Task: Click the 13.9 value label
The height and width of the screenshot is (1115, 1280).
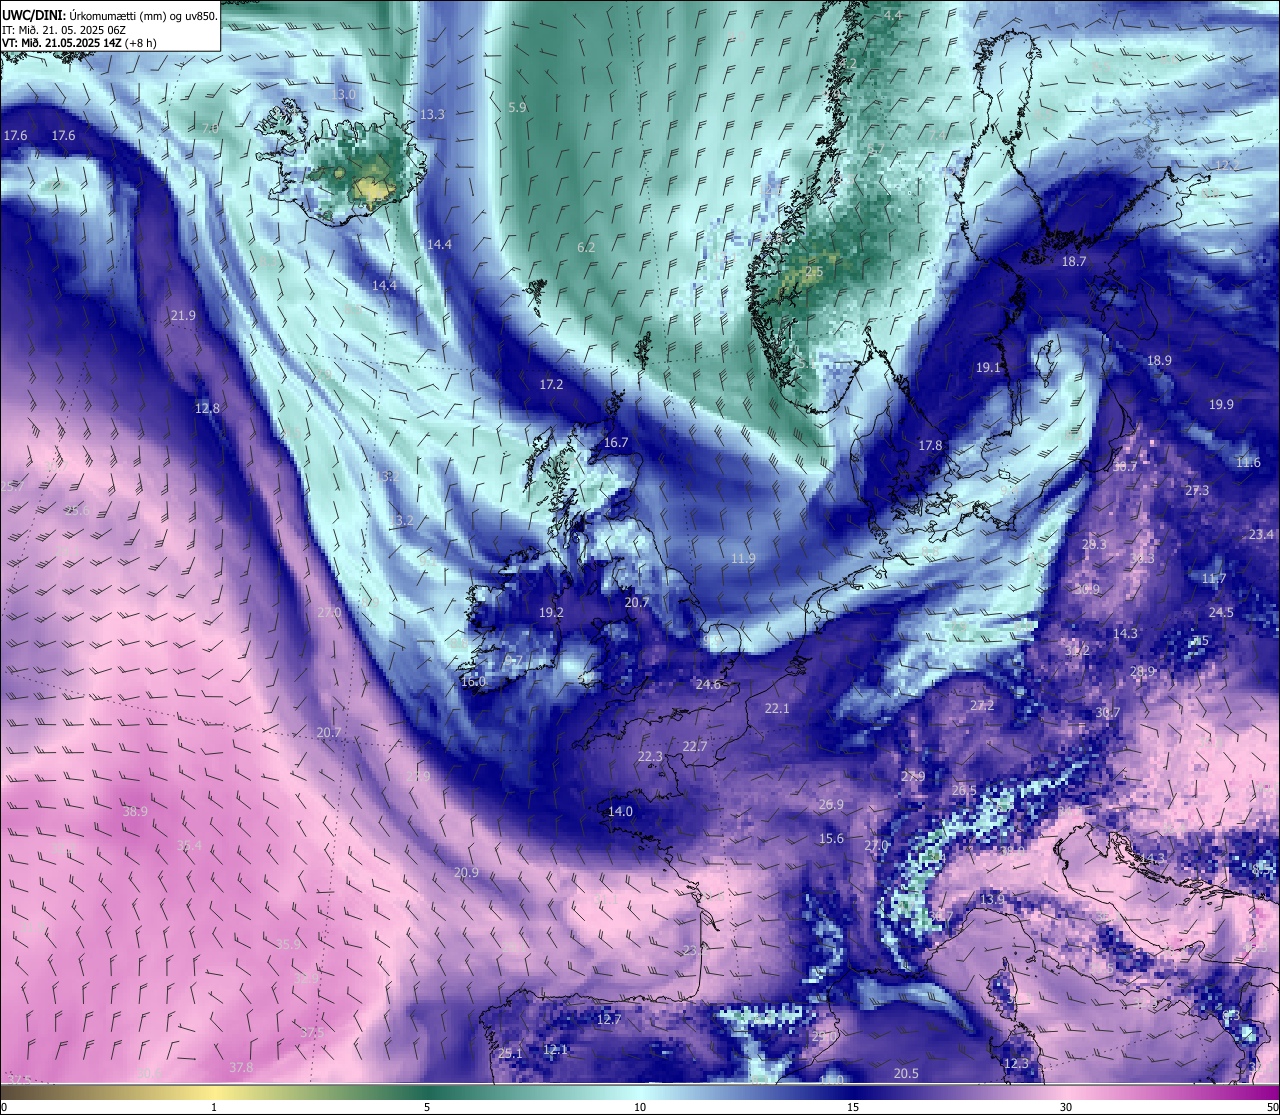Action: [992, 900]
